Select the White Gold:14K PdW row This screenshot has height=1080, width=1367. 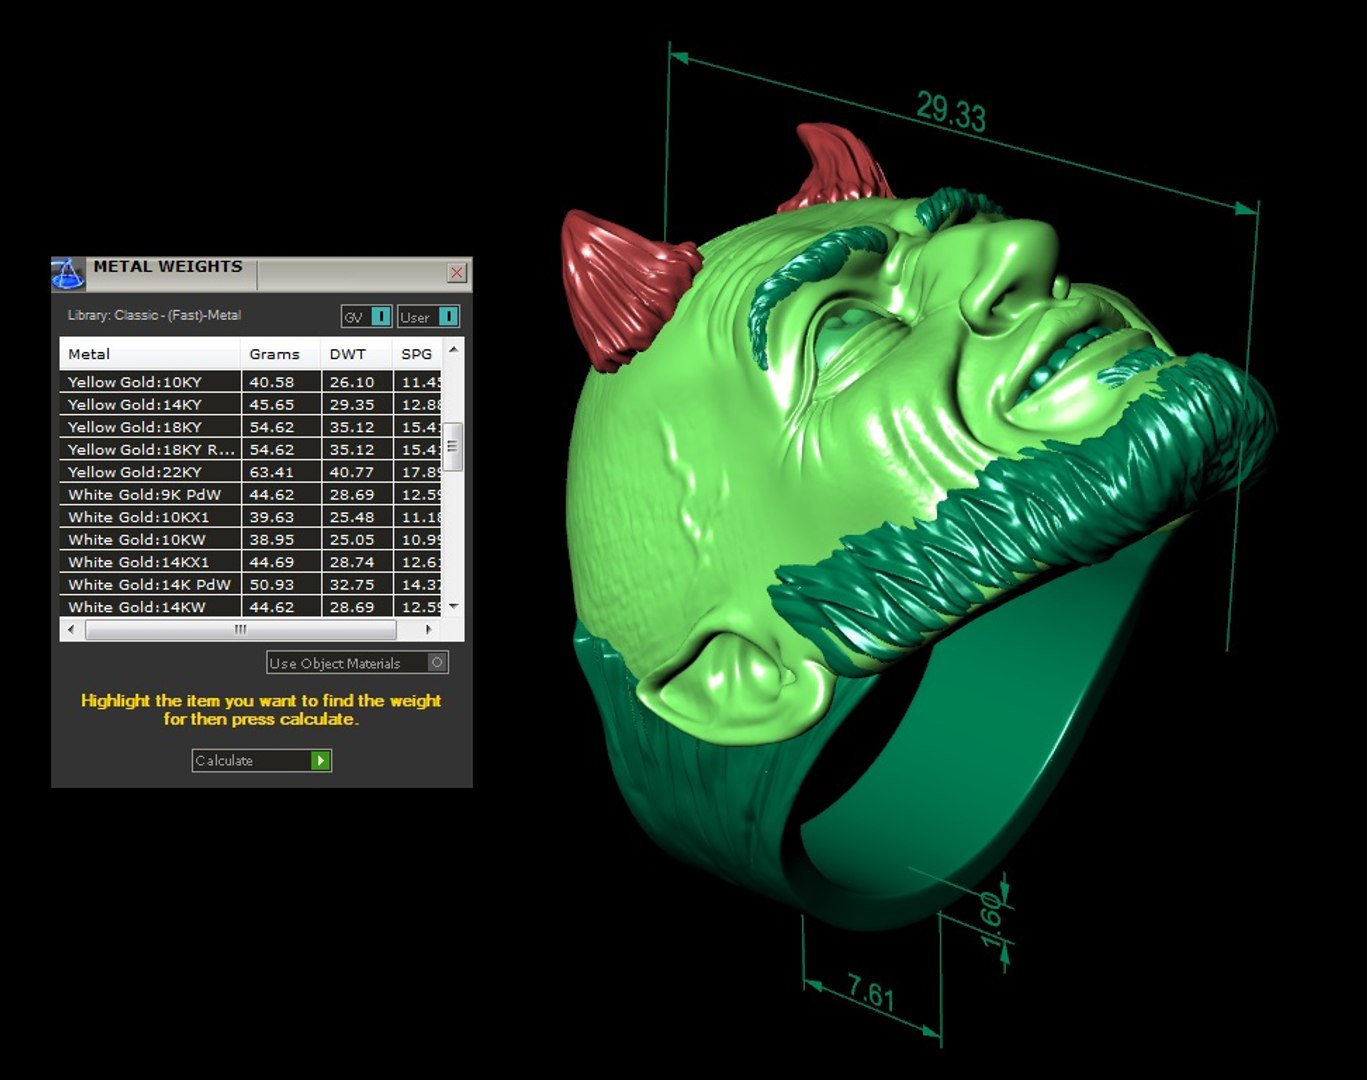pos(250,584)
